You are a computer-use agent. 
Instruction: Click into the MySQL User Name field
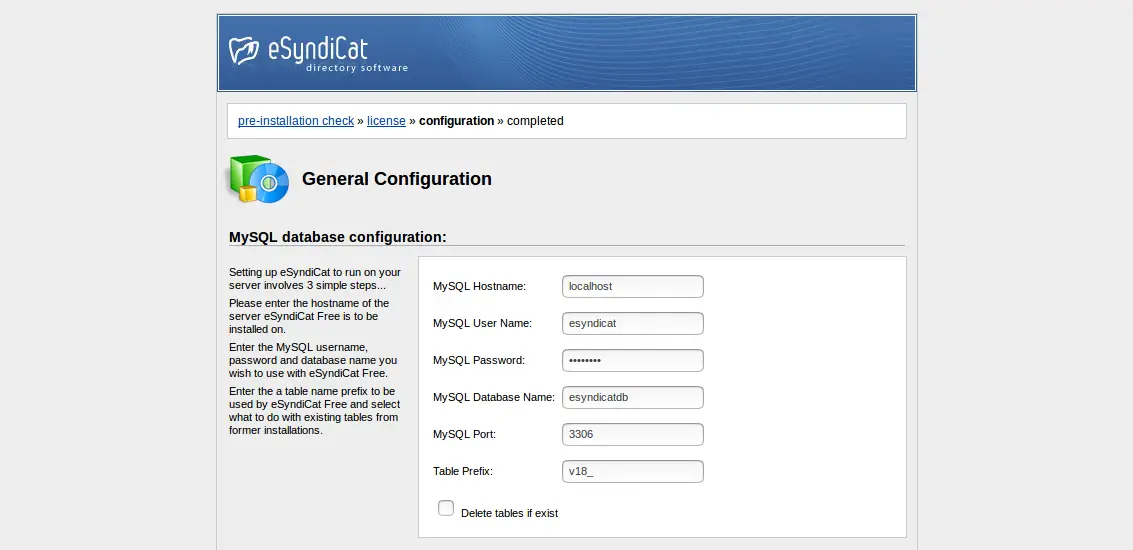coord(633,323)
